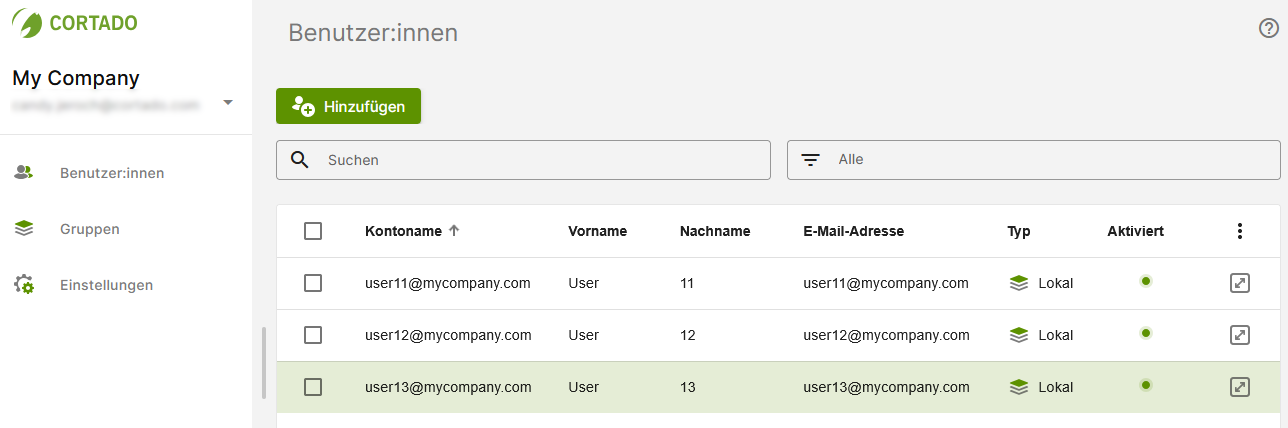This screenshot has width=1288, height=428.
Task: Click the Benutzer:innen people icon in sidebar
Action: (x=24, y=173)
